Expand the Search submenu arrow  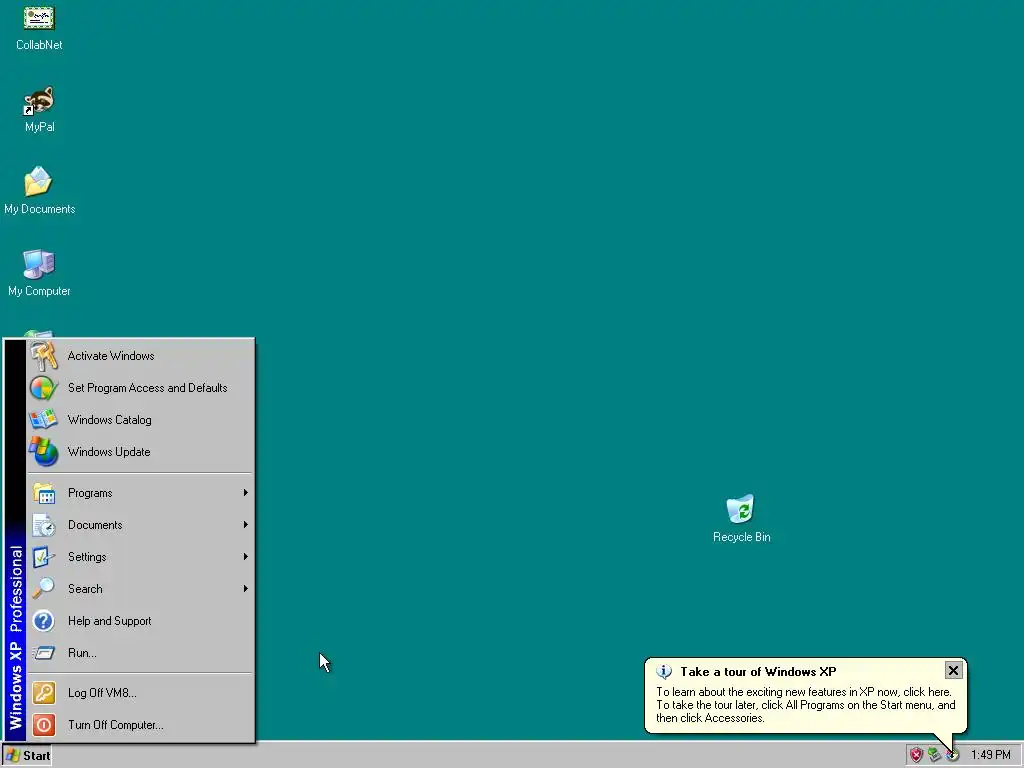coord(246,588)
